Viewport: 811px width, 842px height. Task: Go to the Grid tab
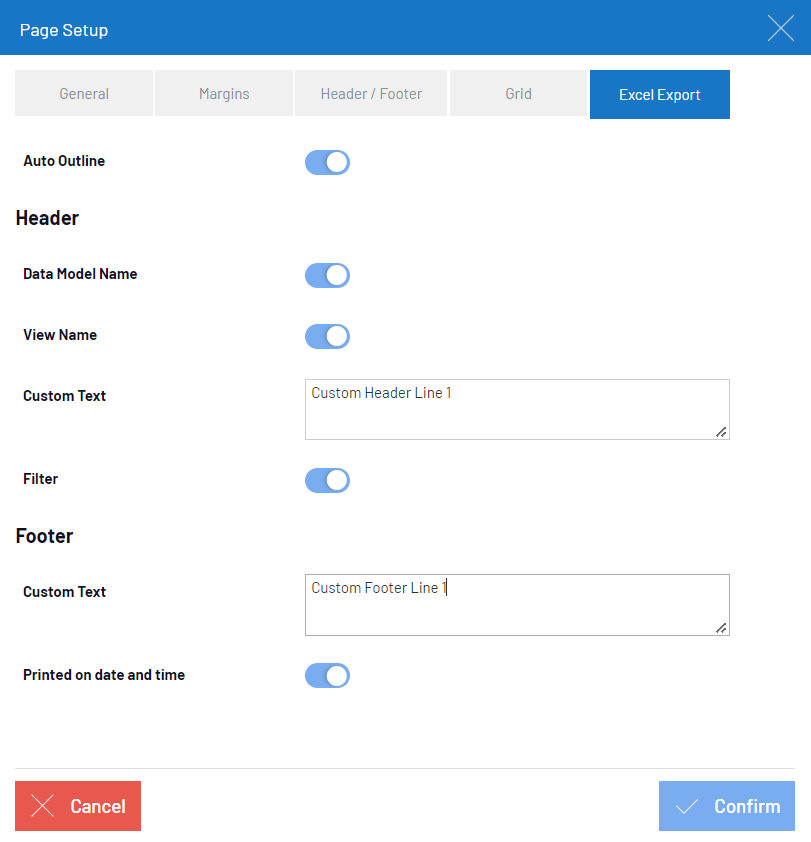tap(518, 94)
